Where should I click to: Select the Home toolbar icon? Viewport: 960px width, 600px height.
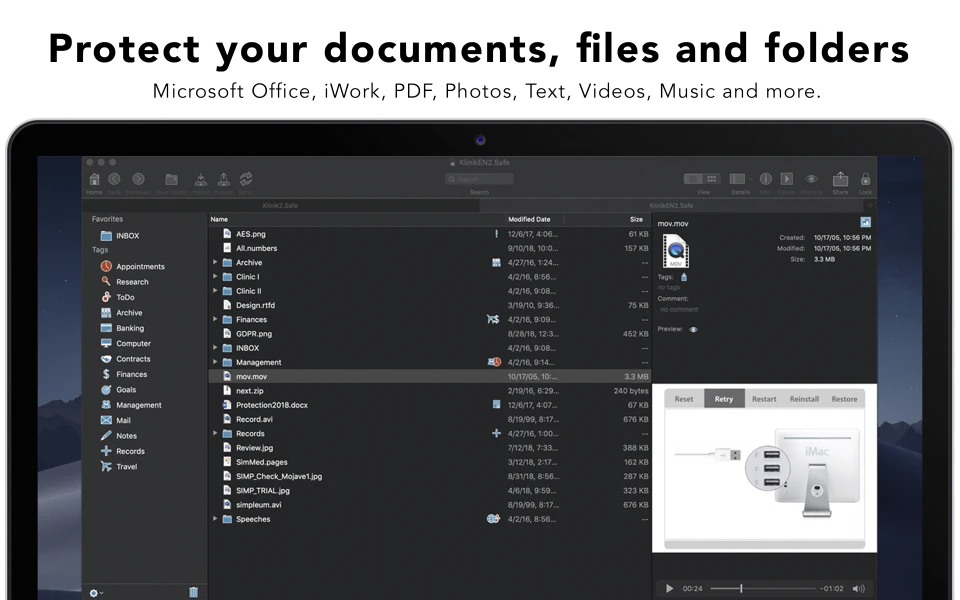click(x=95, y=178)
